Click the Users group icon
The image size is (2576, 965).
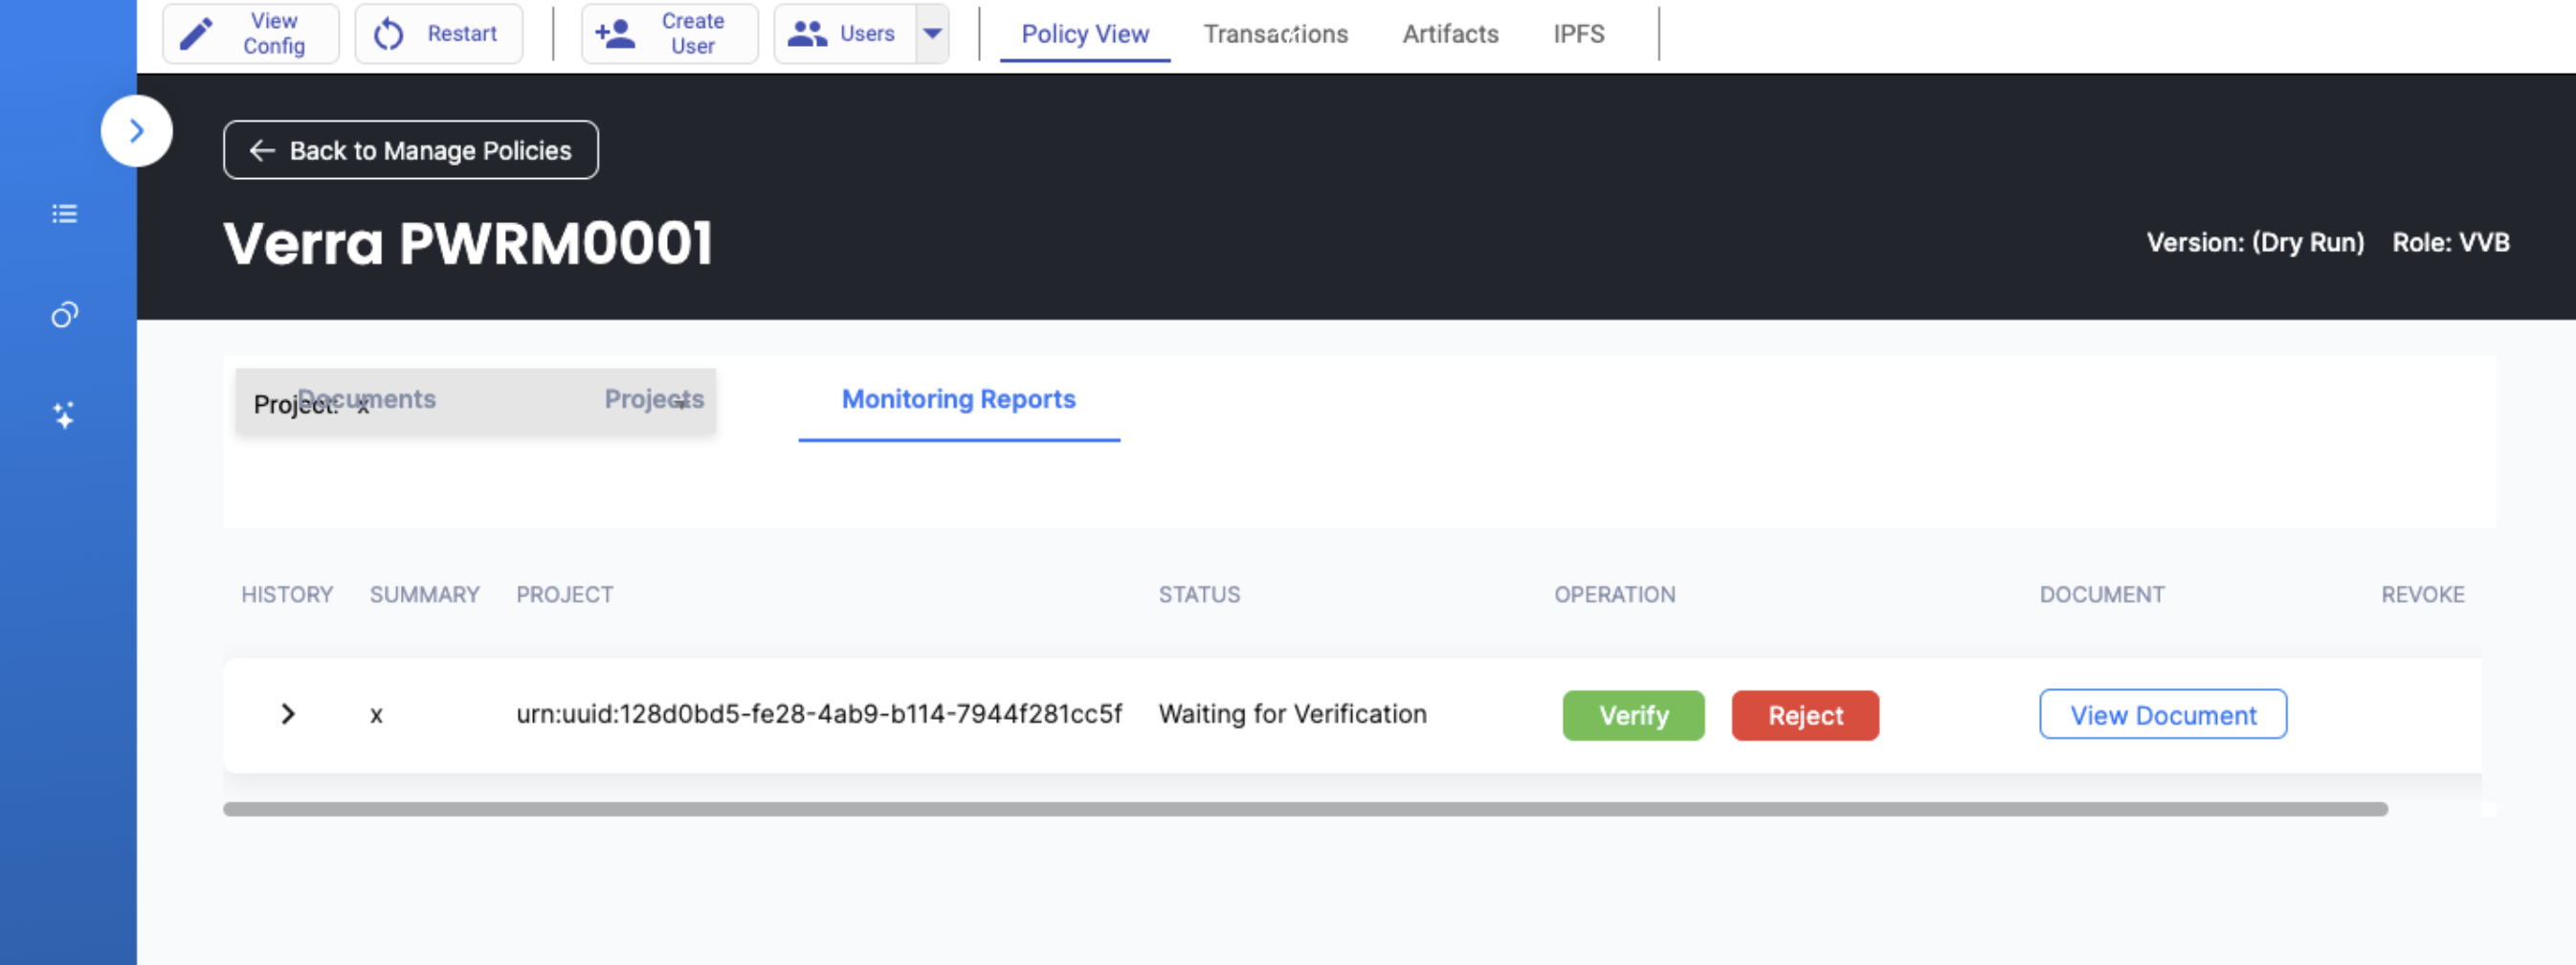(x=806, y=34)
